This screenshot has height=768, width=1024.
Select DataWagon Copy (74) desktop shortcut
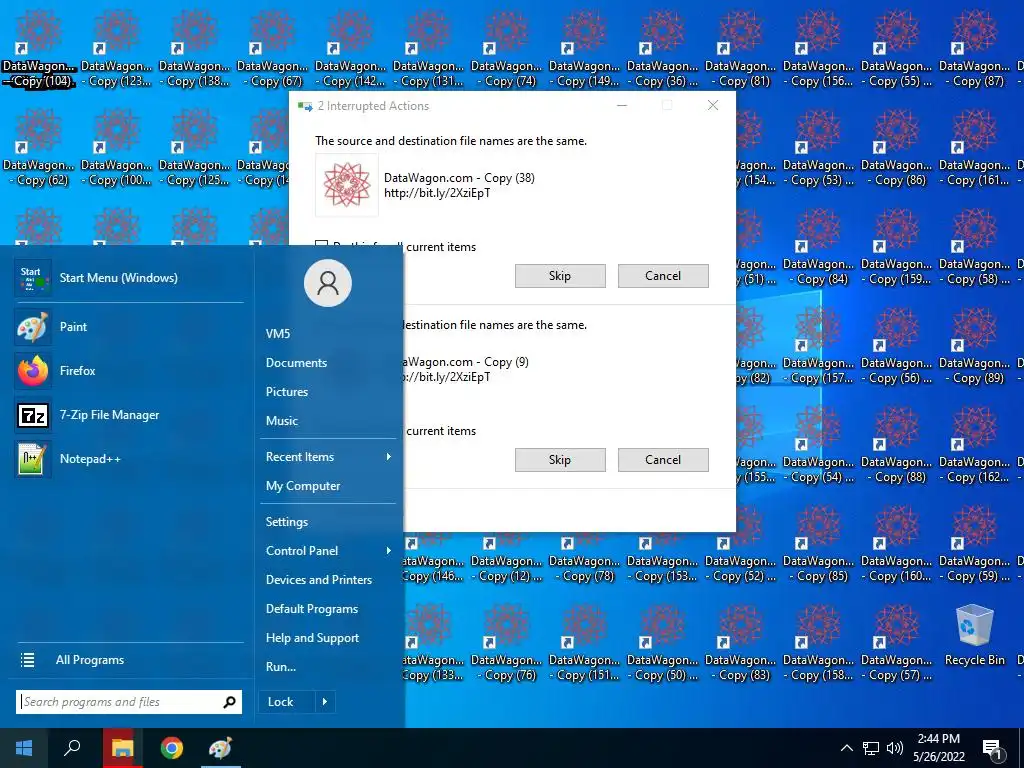tap(507, 46)
